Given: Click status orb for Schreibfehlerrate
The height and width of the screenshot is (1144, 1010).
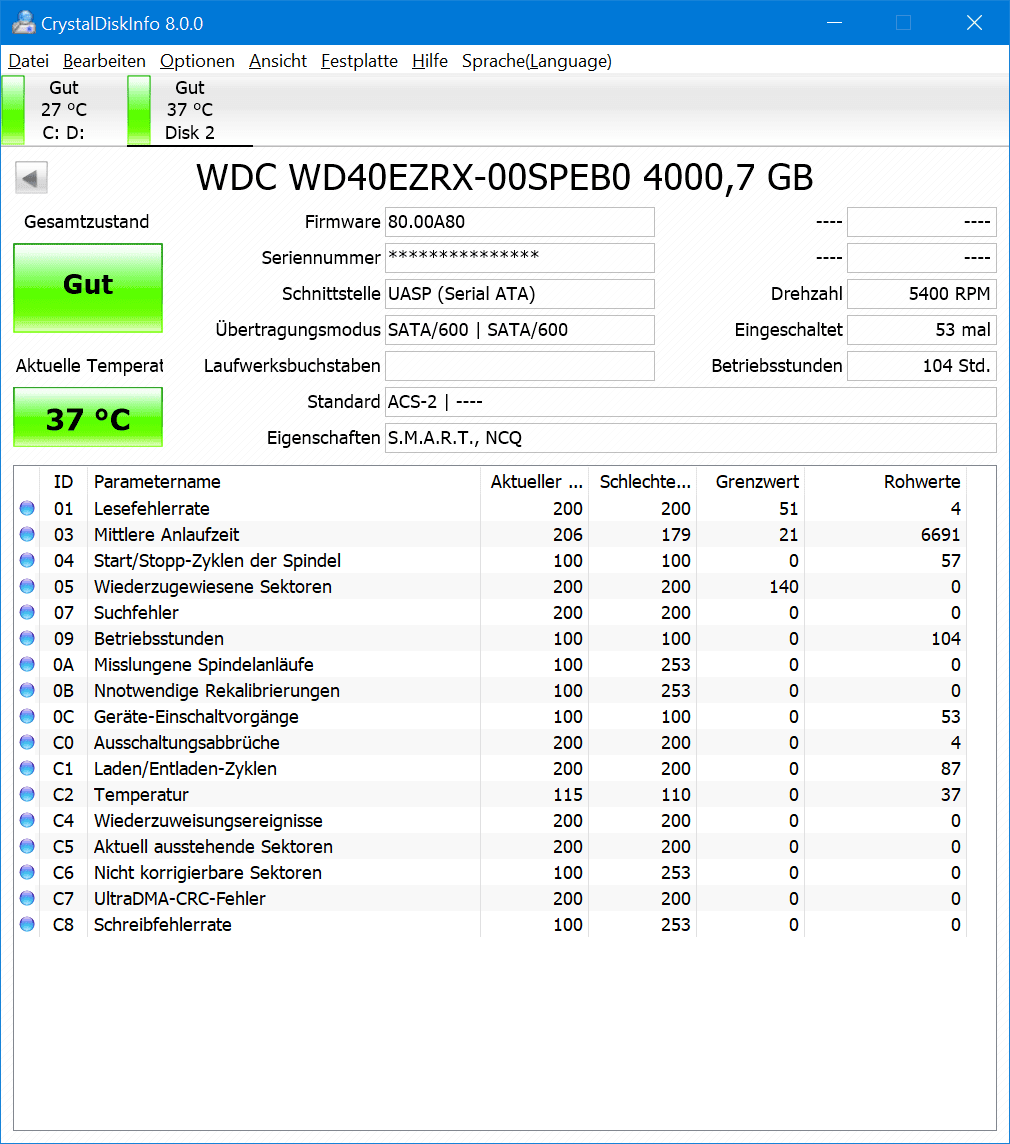Looking at the screenshot, I should [27, 924].
